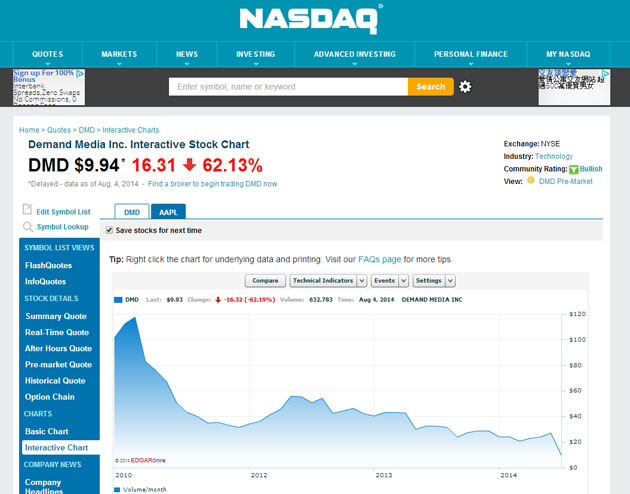The image size is (630, 494).
Task: Click the orange Search button
Action: tap(431, 87)
